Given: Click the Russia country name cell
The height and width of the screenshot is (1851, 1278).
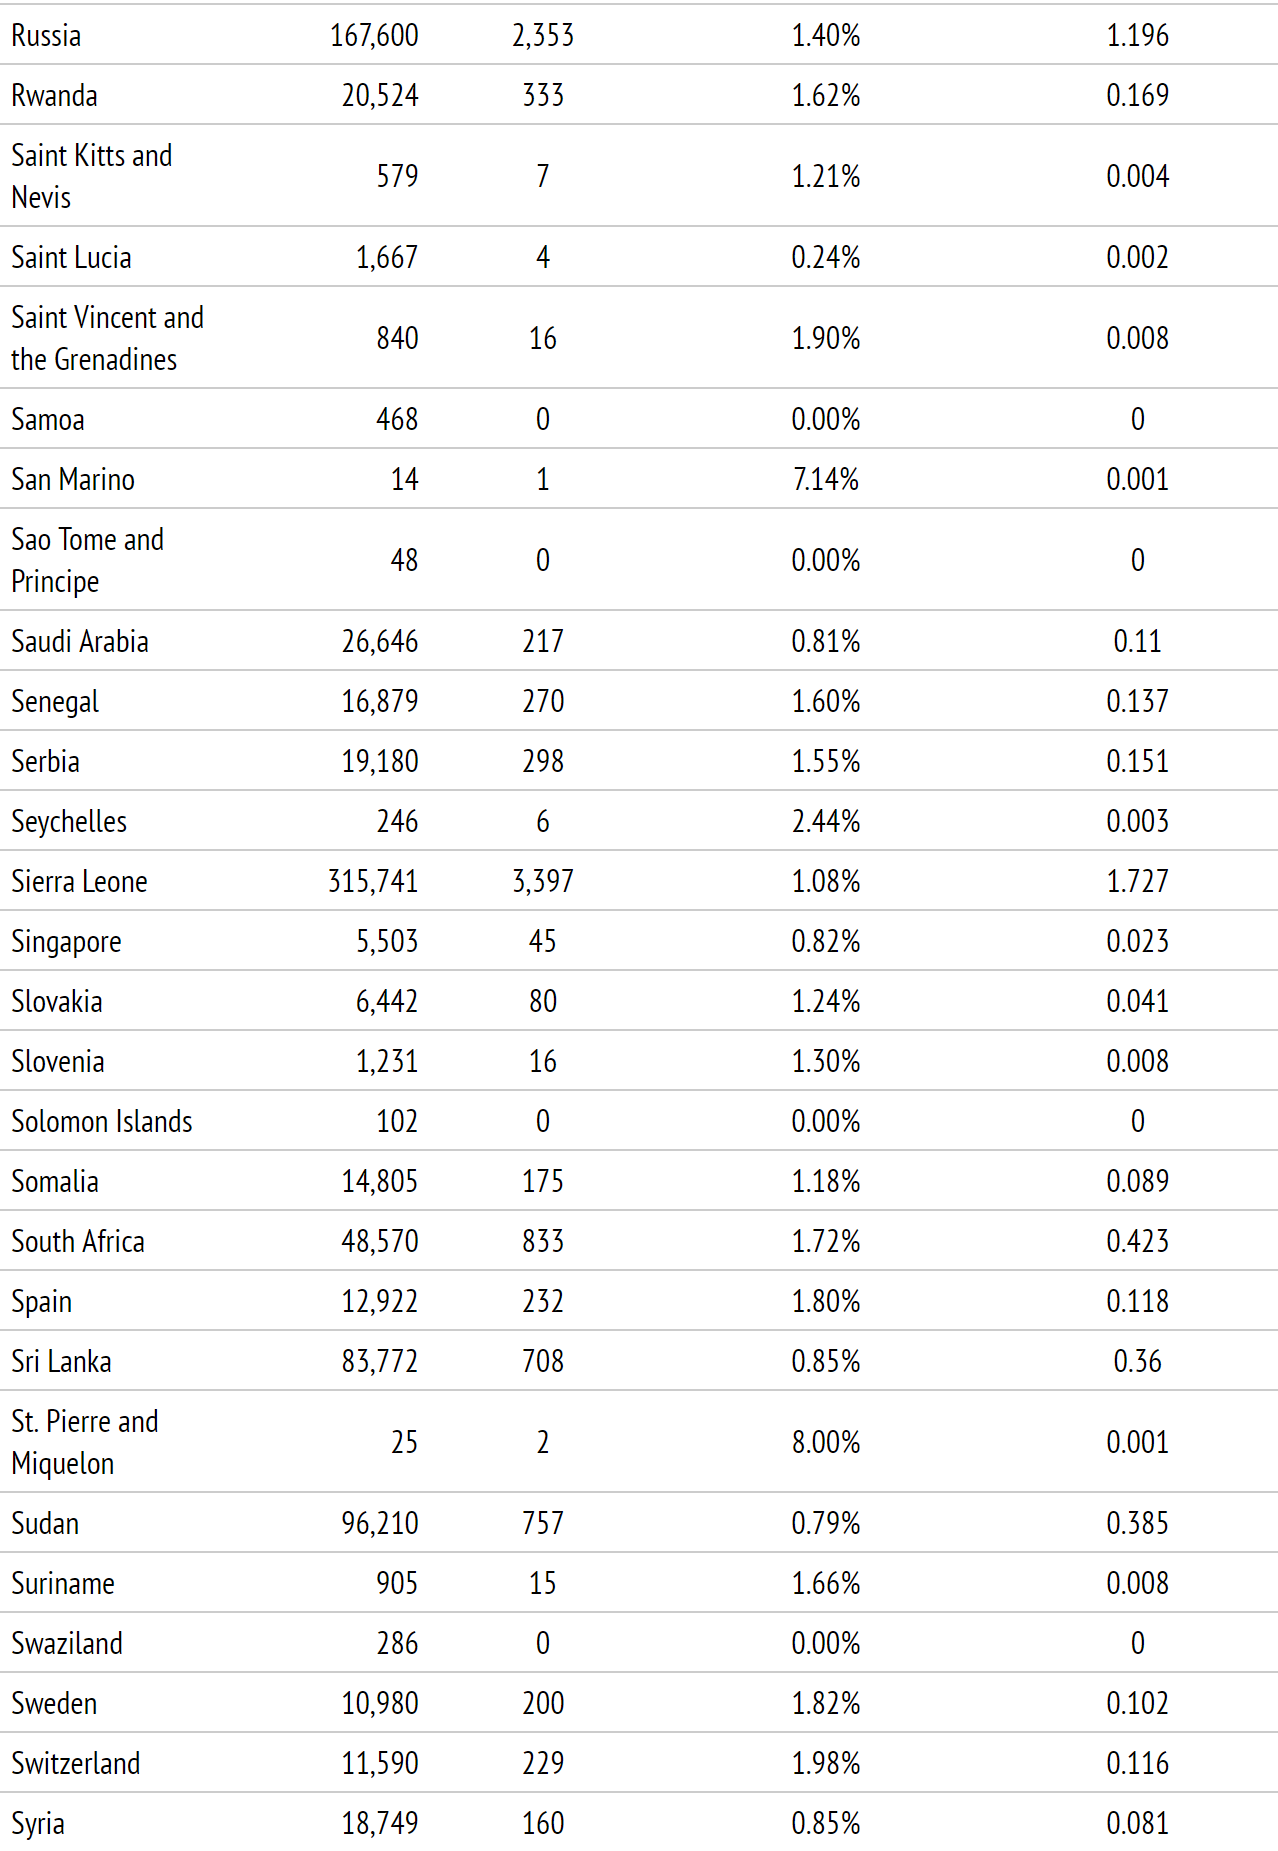Looking at the screenshot, I should click(x=46, y=36).
